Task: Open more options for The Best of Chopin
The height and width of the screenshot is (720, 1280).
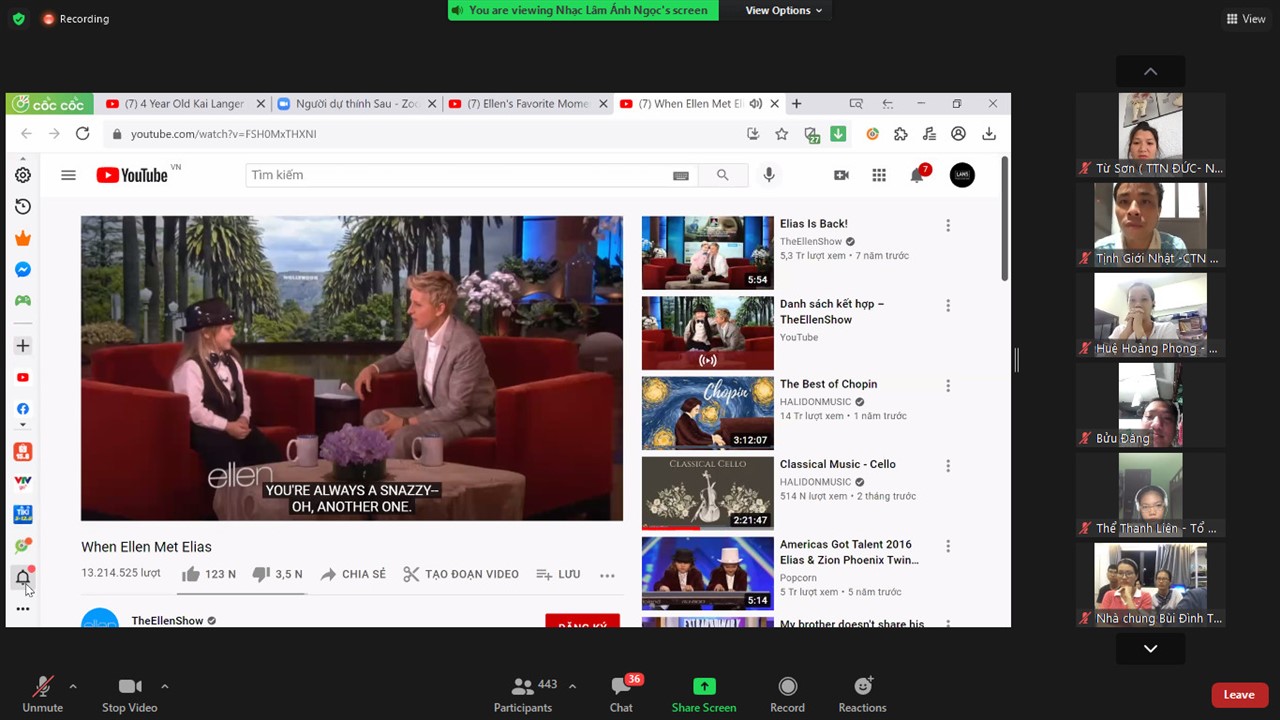Action: (x=948, y=386)
